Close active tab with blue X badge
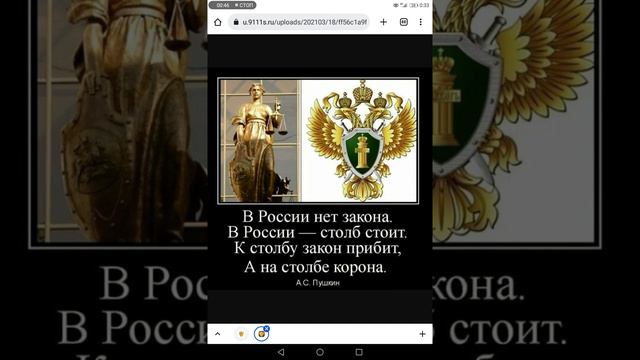 coord(267,329)
